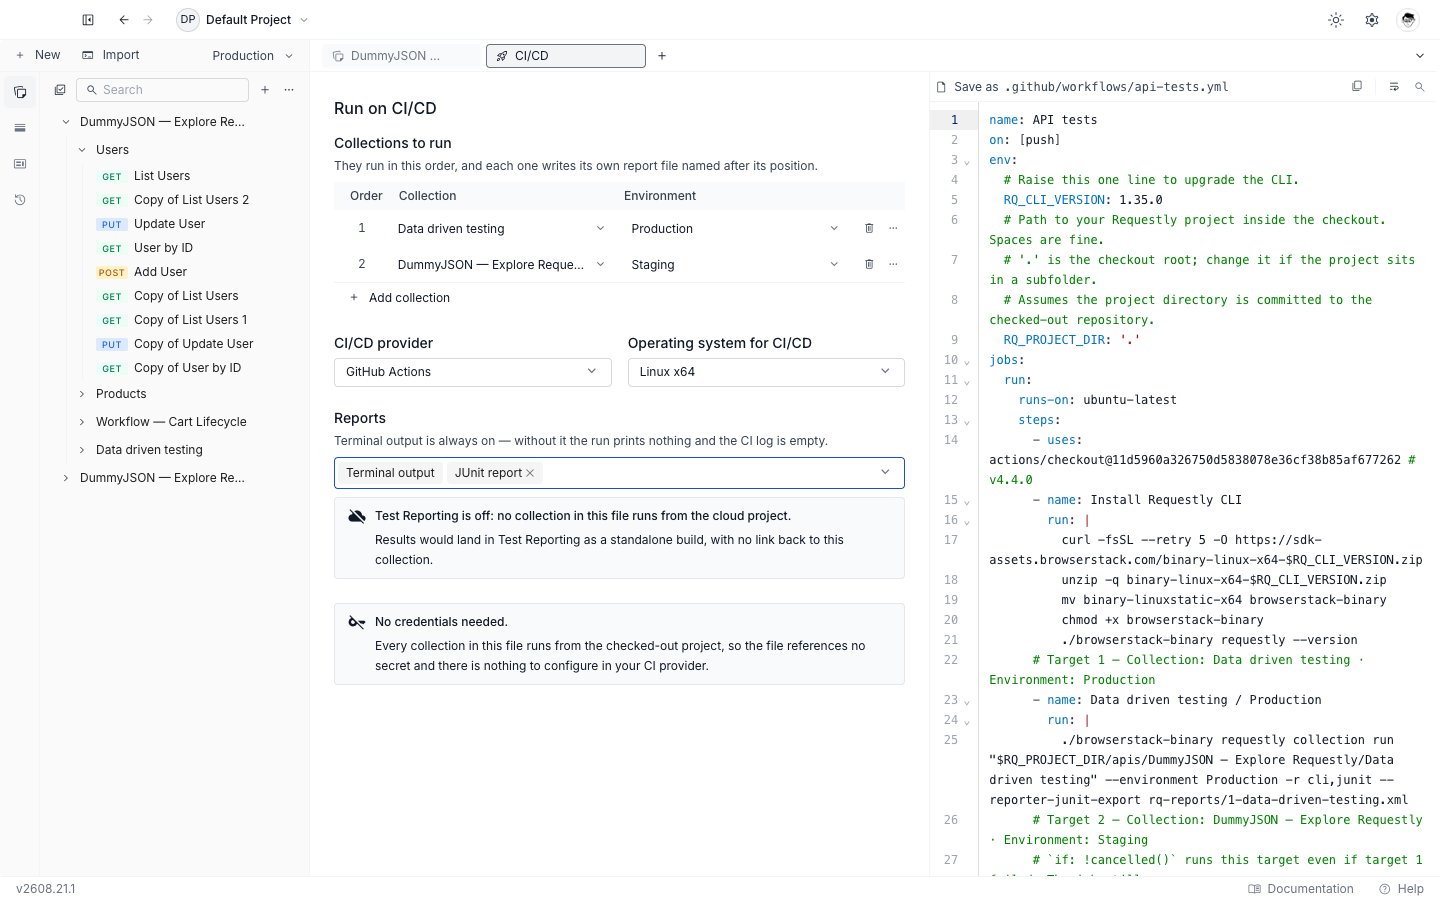This screenshot has width=1440, height=900.
Task: Open the Data driven testing collection dropdown
Action: [500, 229]
